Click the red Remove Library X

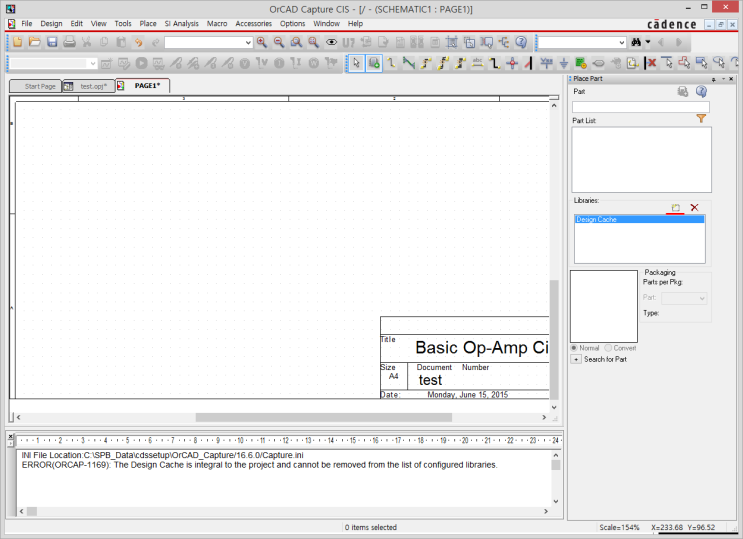(x=694, y=208)
